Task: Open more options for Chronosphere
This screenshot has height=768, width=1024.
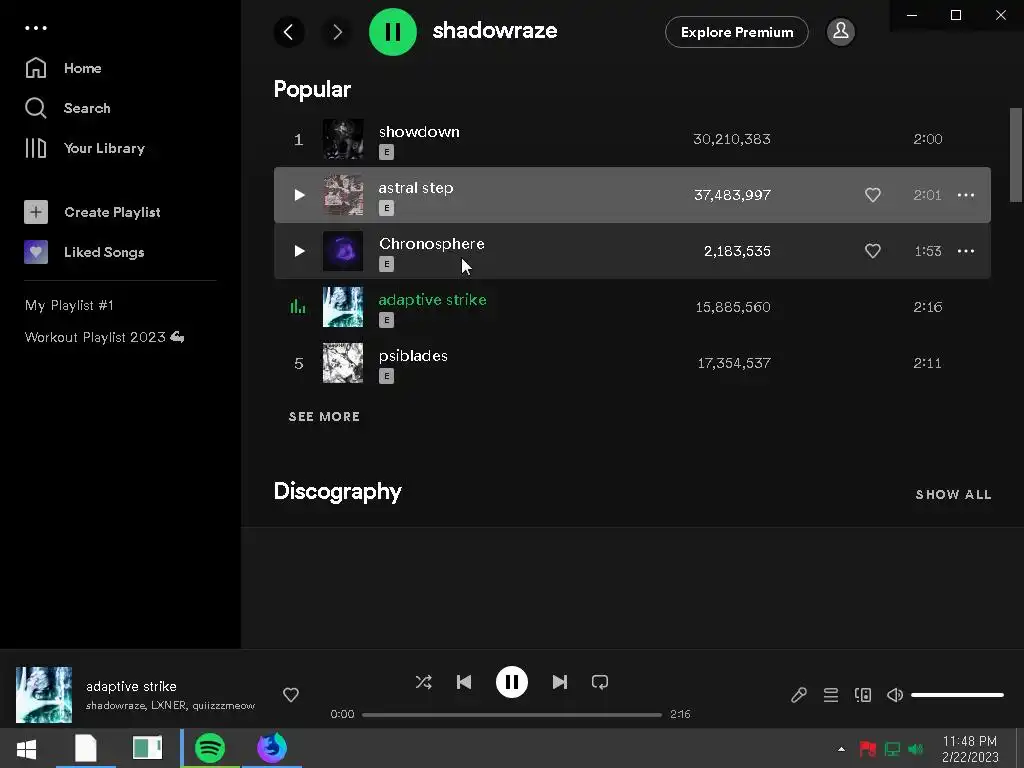Action: tap(966, 251)
